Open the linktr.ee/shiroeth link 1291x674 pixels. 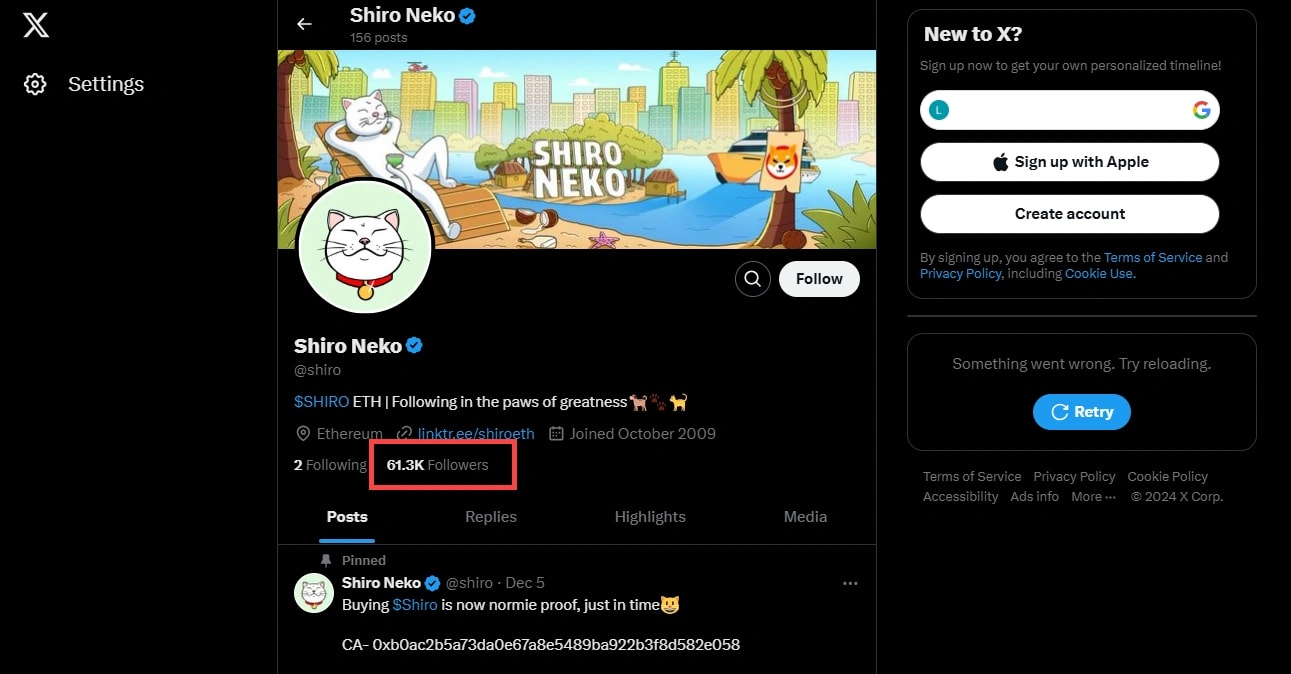475,434
